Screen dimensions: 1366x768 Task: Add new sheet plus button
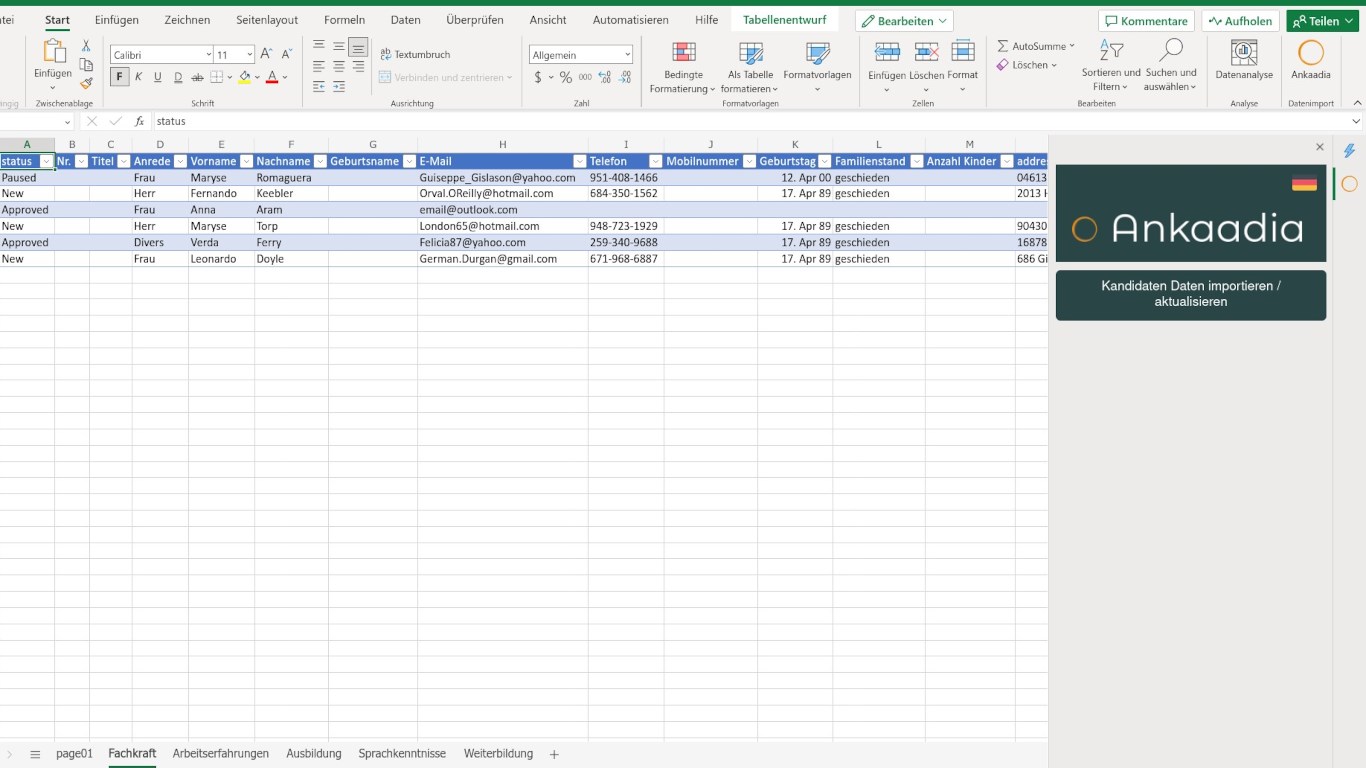click(554, 755)
